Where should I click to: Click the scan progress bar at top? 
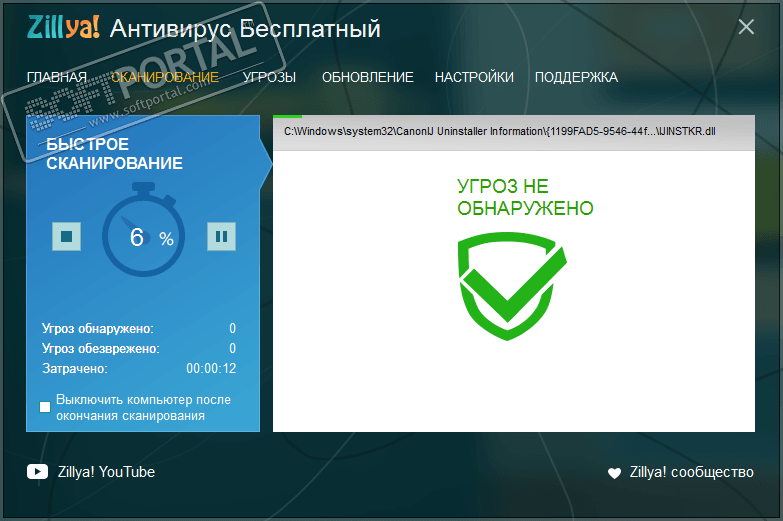[514, 116]
